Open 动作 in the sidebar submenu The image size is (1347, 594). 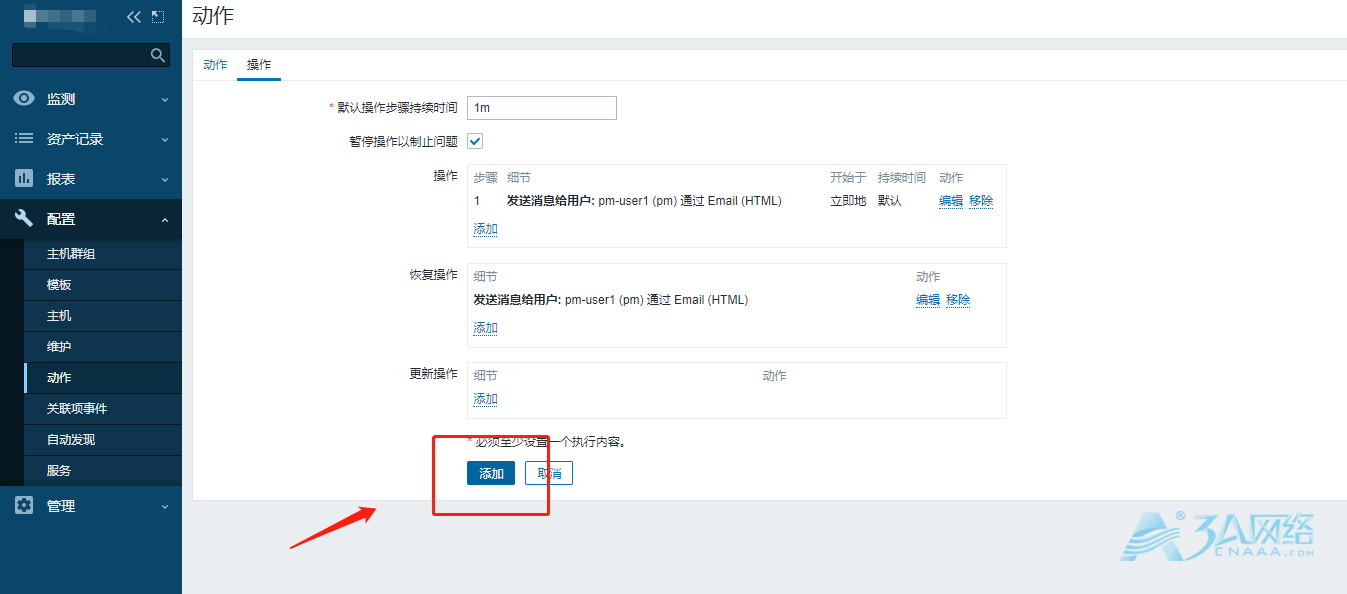pyautogui.click(x=102, y=378)
